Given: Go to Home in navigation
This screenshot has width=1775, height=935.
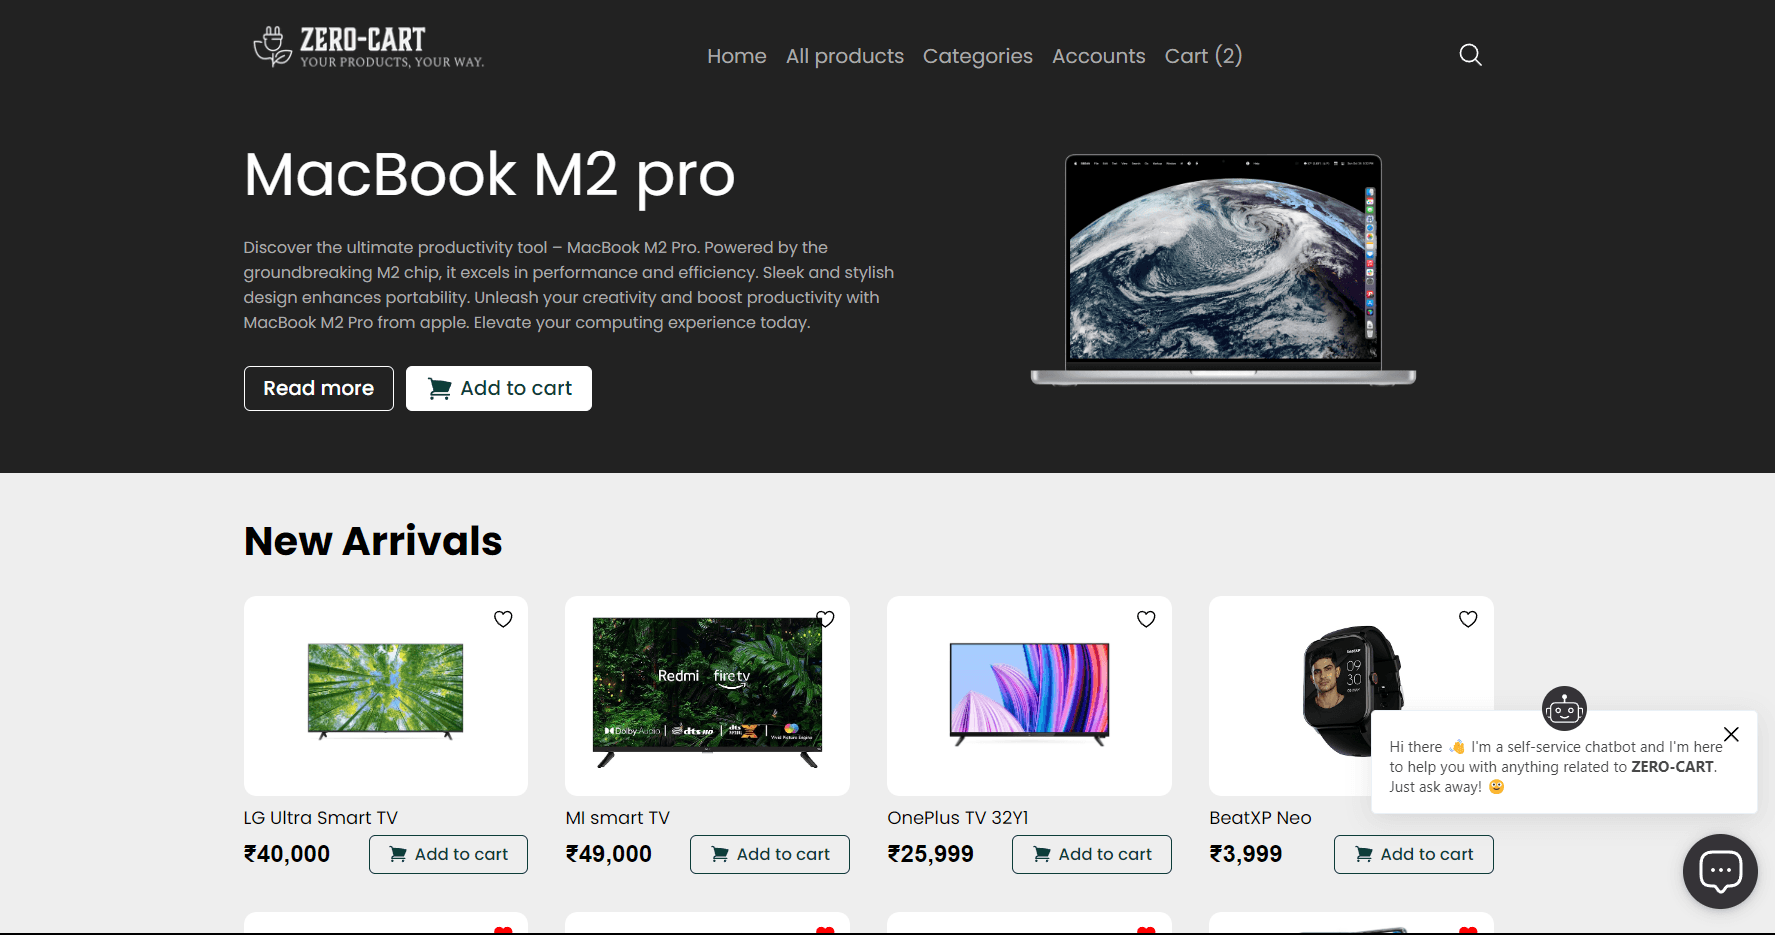Looking at the screenshot, I should (737, 56).
